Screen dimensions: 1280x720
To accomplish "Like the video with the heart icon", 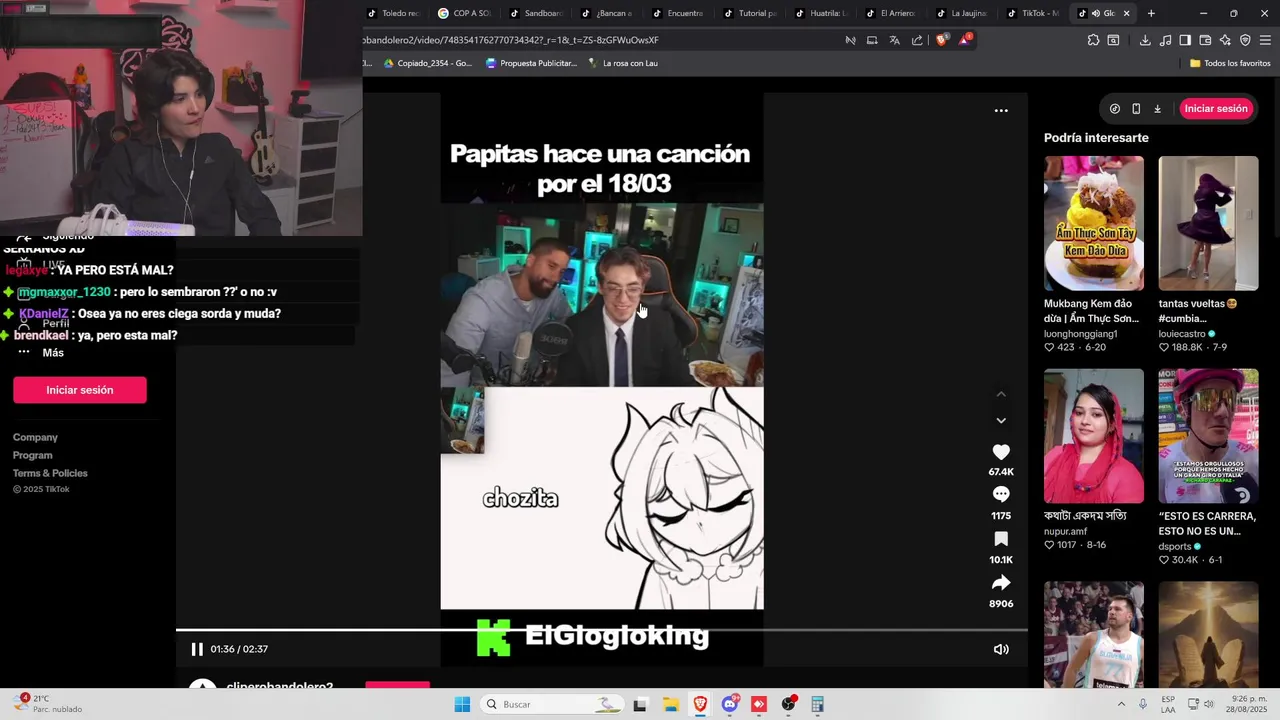I will point(1001,452).
